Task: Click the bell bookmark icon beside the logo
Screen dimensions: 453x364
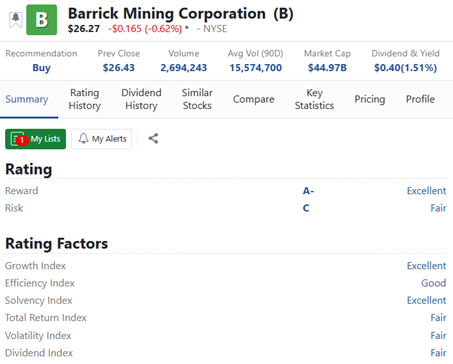Action: coord(15,20)
